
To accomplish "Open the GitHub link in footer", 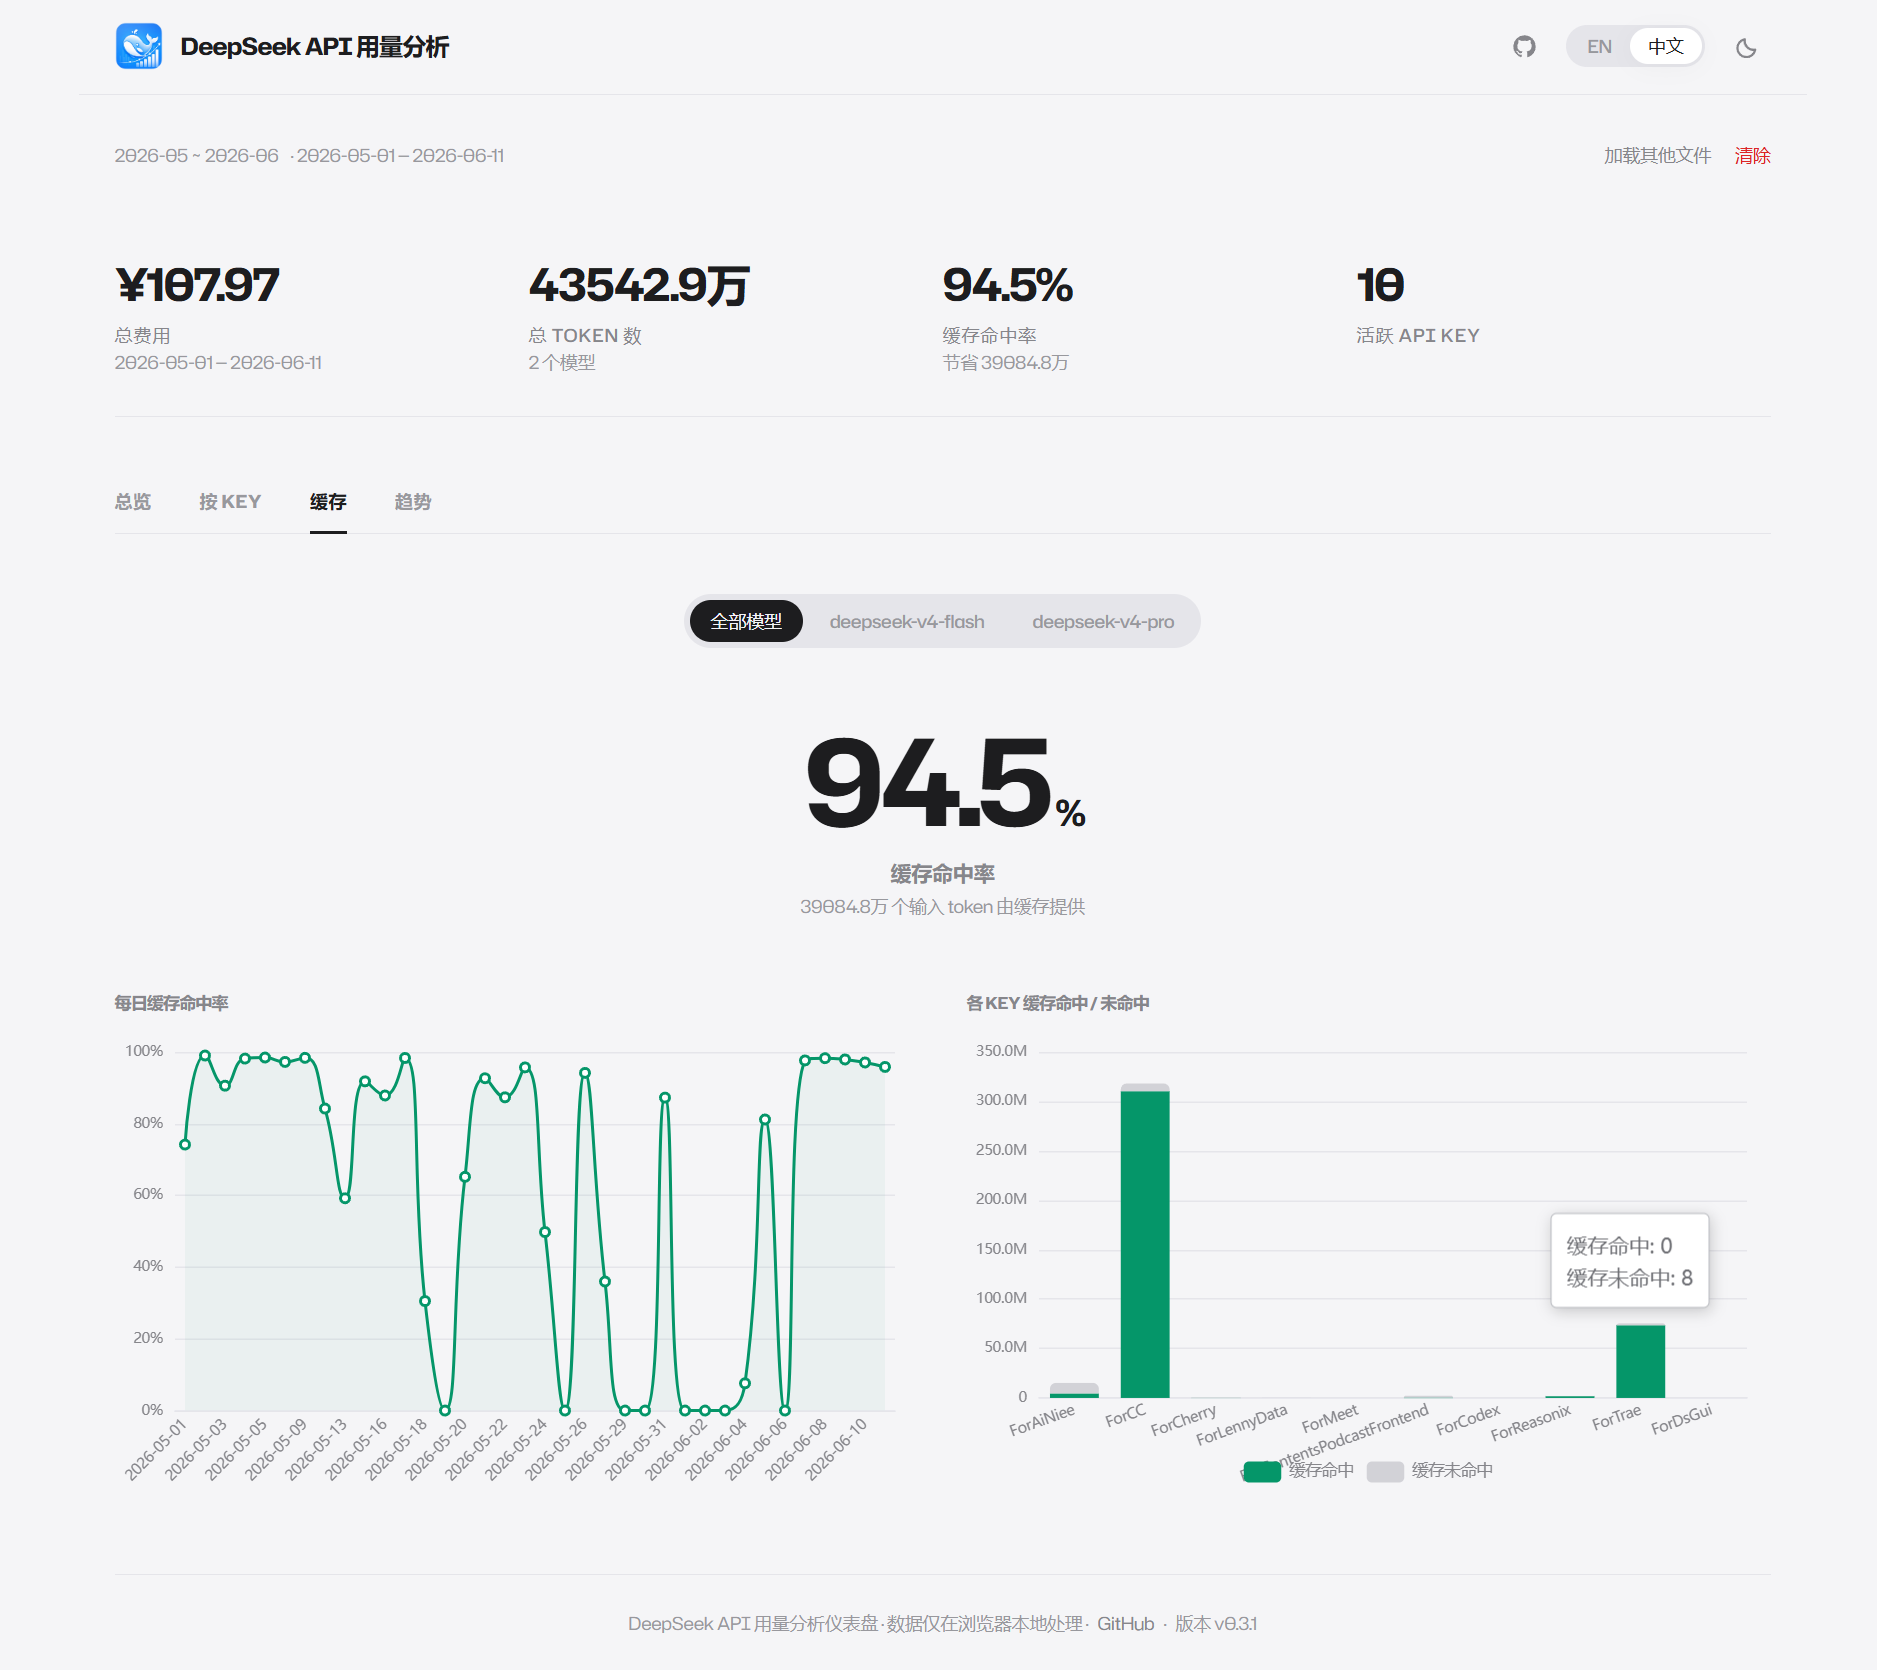I will (x=1126, y=1624).
